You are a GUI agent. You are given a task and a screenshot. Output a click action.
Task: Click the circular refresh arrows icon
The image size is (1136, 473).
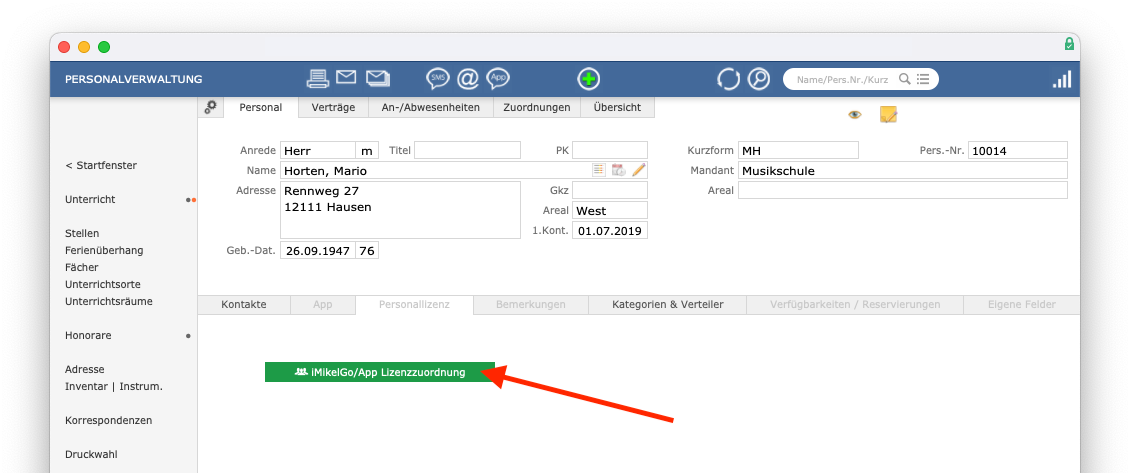point(728,79)
